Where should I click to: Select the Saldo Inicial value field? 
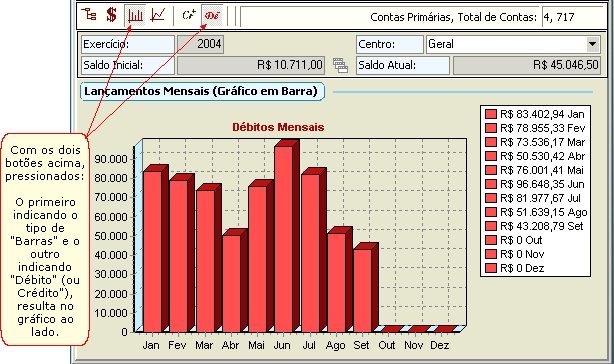click(251, 65)
